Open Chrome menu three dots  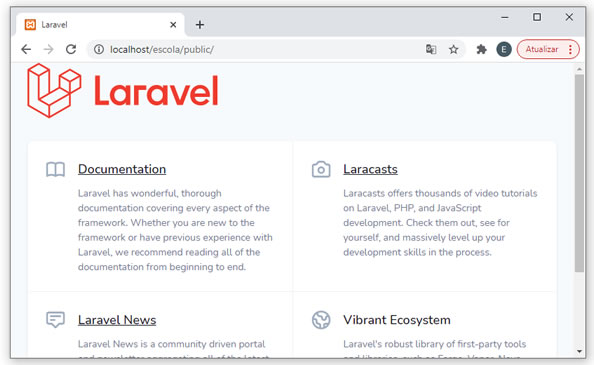pos(570,49)
